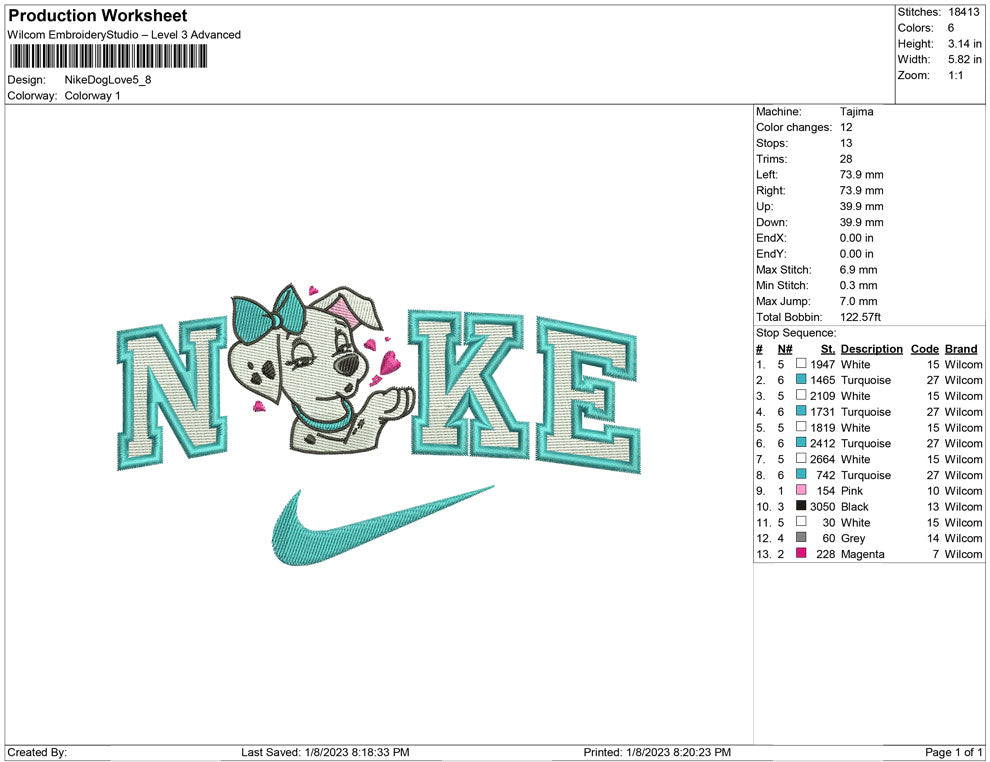Viewport: 990px width, 762px height.
Task: Click the letter N in the design
Action: [x=172, y=393]
